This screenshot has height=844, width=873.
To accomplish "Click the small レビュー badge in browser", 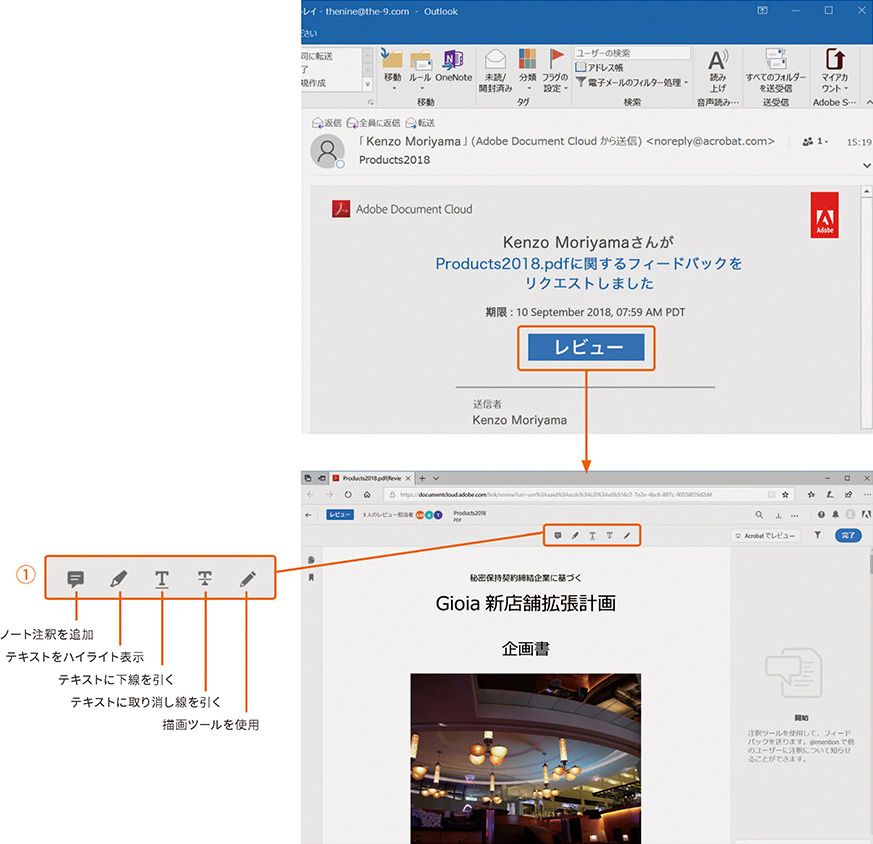I will 340,514.
